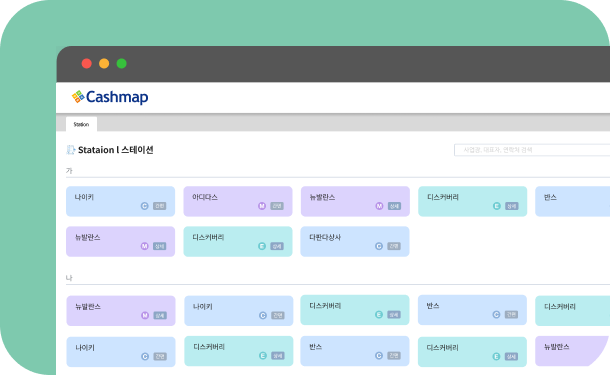610x375 pixels.
Task: Click the C badge on 다판다상사 card
Action: pyautogui.click(x=379, y=246)
